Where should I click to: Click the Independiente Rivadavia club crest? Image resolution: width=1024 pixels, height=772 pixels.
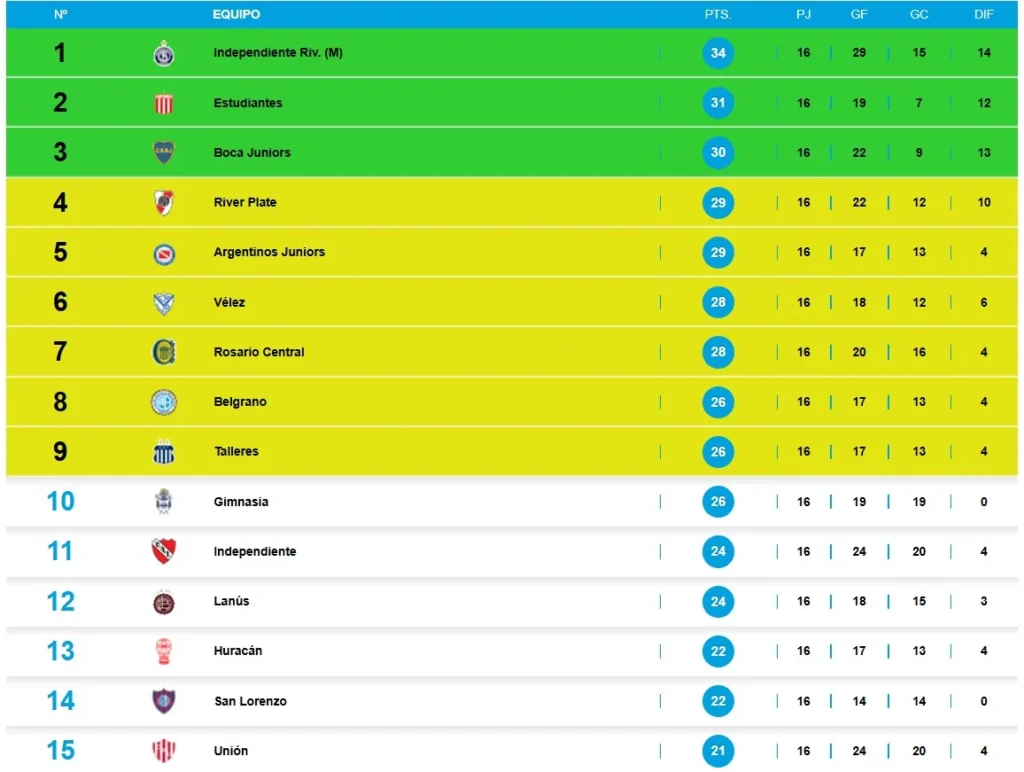[x=163, y=54]
